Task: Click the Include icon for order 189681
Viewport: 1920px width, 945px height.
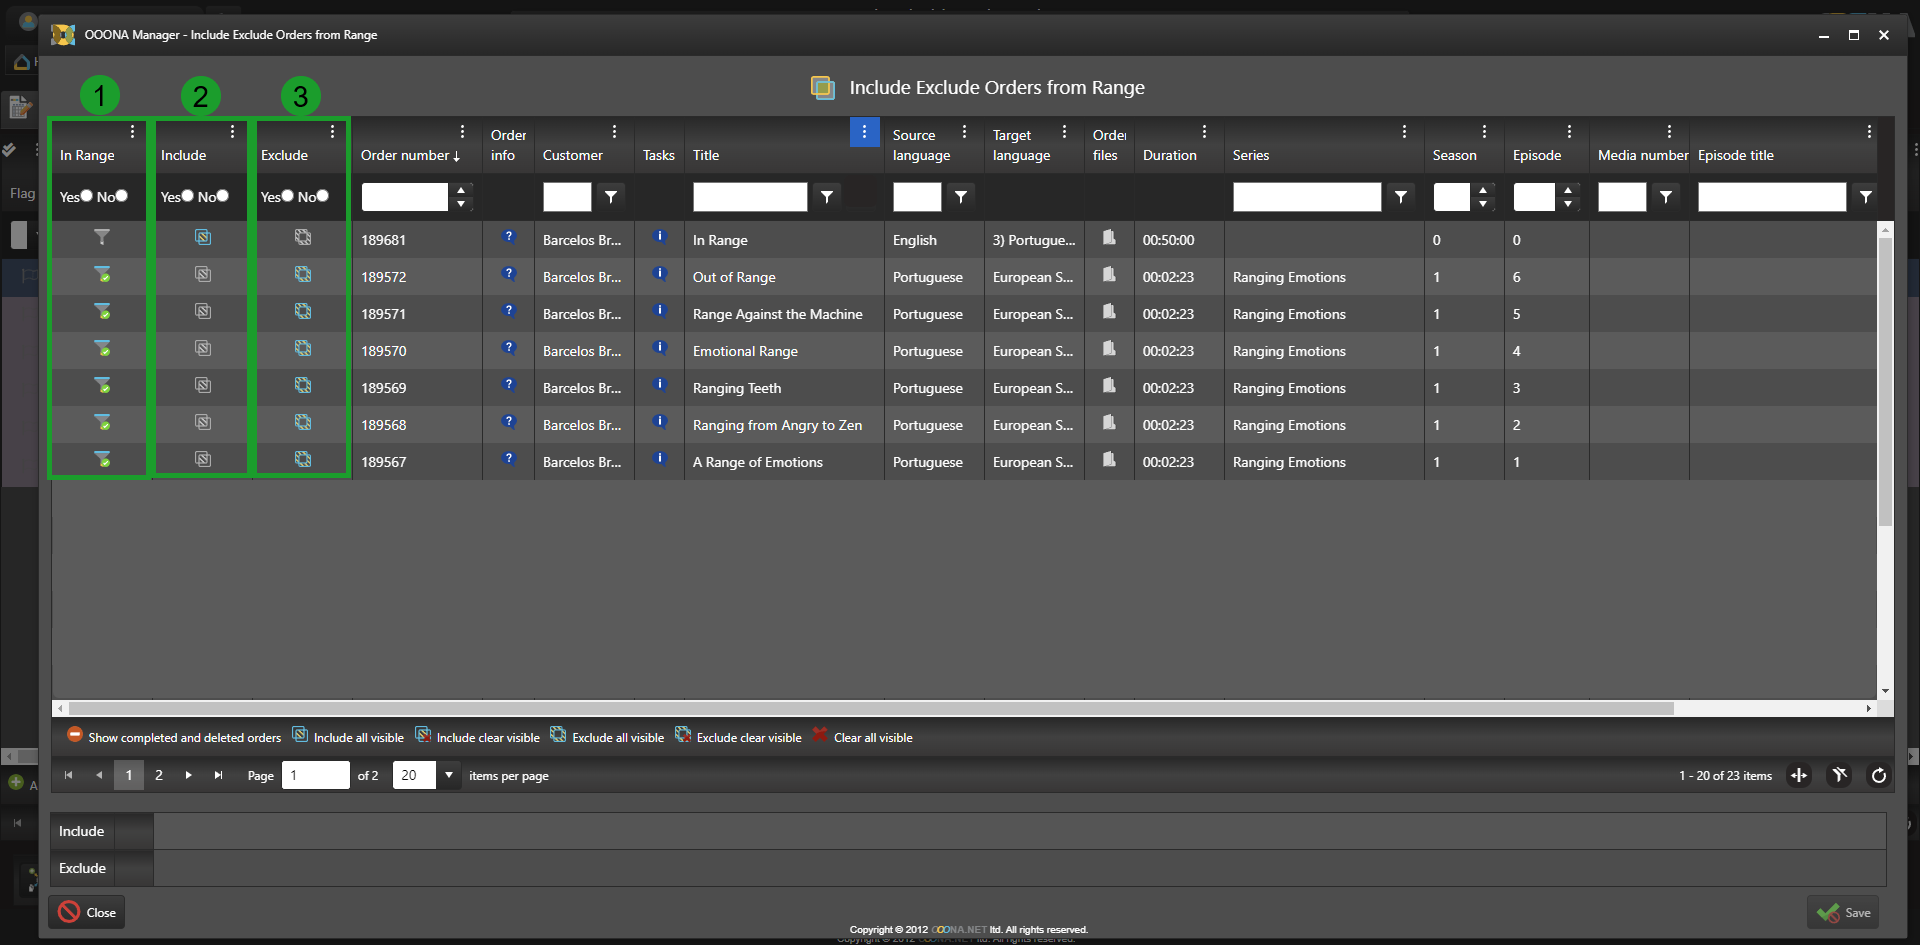Action: [203, 238]
